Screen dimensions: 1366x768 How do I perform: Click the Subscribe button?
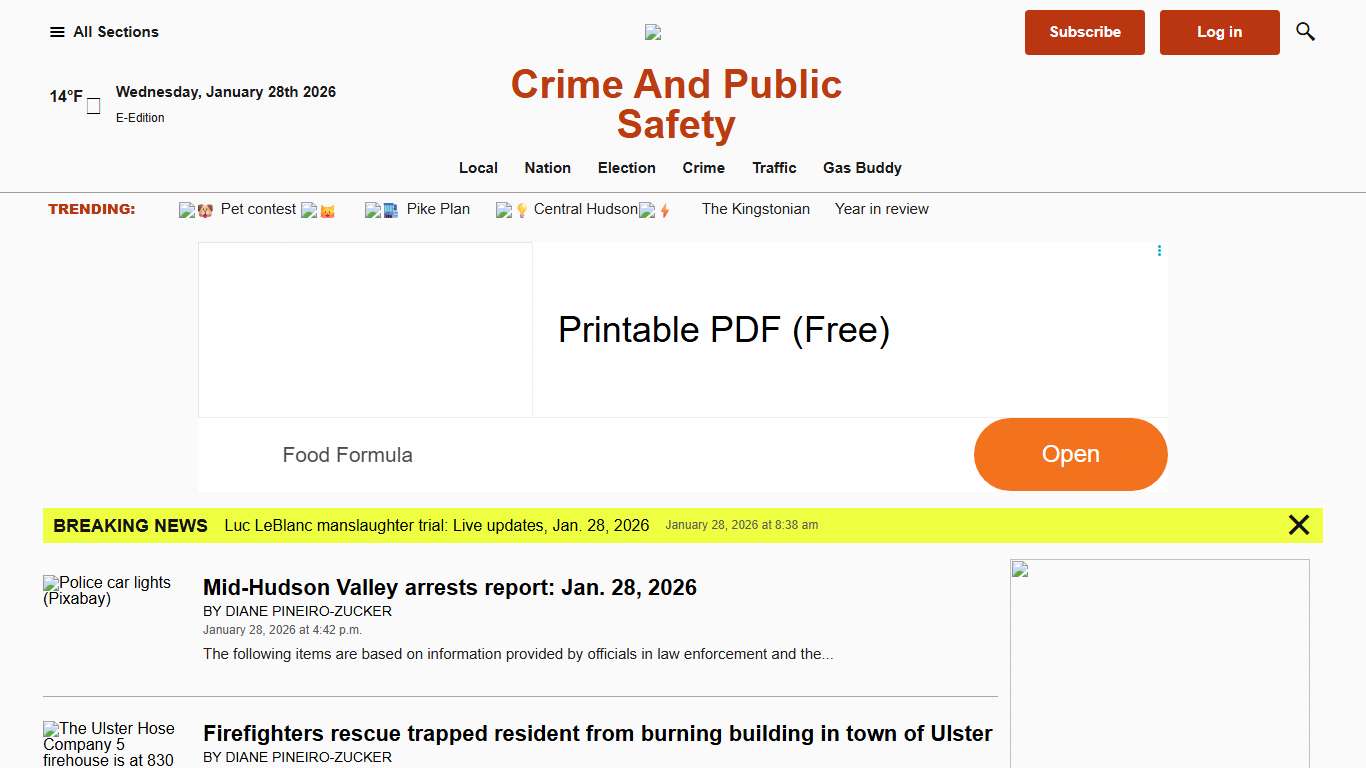[1084, 32]
